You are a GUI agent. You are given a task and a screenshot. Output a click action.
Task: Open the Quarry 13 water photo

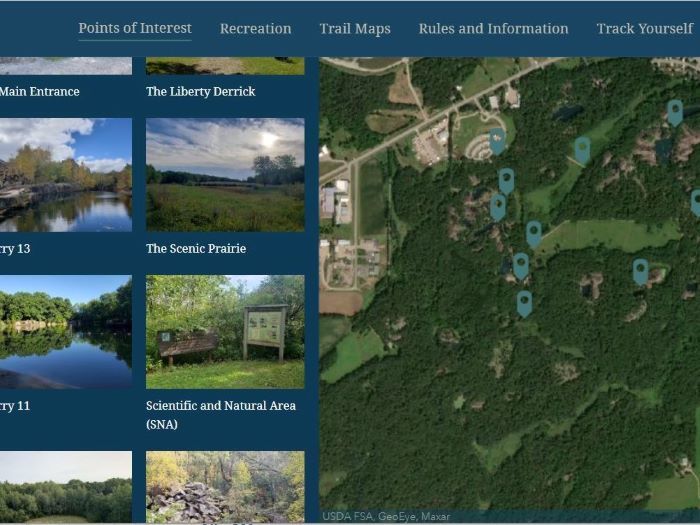pyautogui.click(x=66, y=175)
